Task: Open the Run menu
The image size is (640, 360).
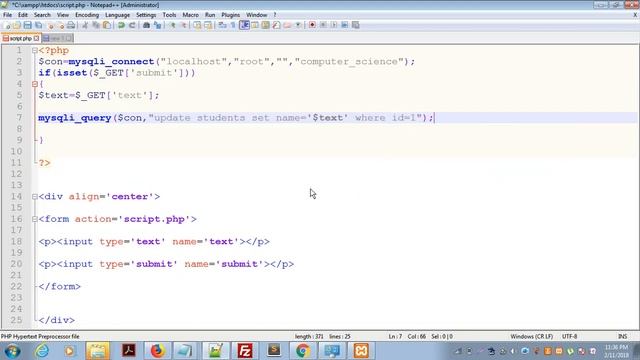Action: (x=210, y=15)
